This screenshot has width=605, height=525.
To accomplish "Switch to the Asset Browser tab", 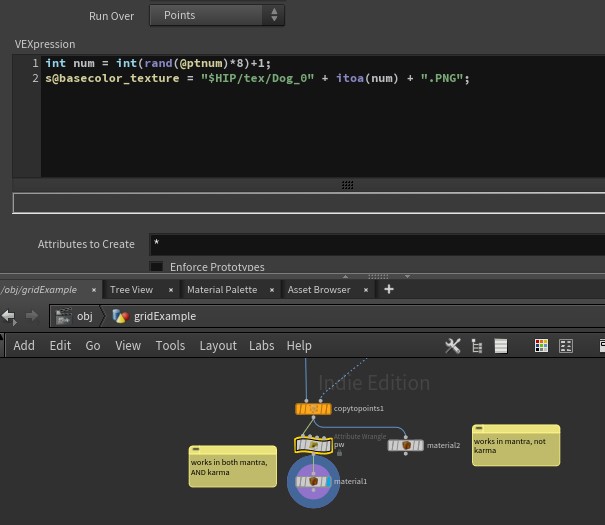I will coord(319,289).
